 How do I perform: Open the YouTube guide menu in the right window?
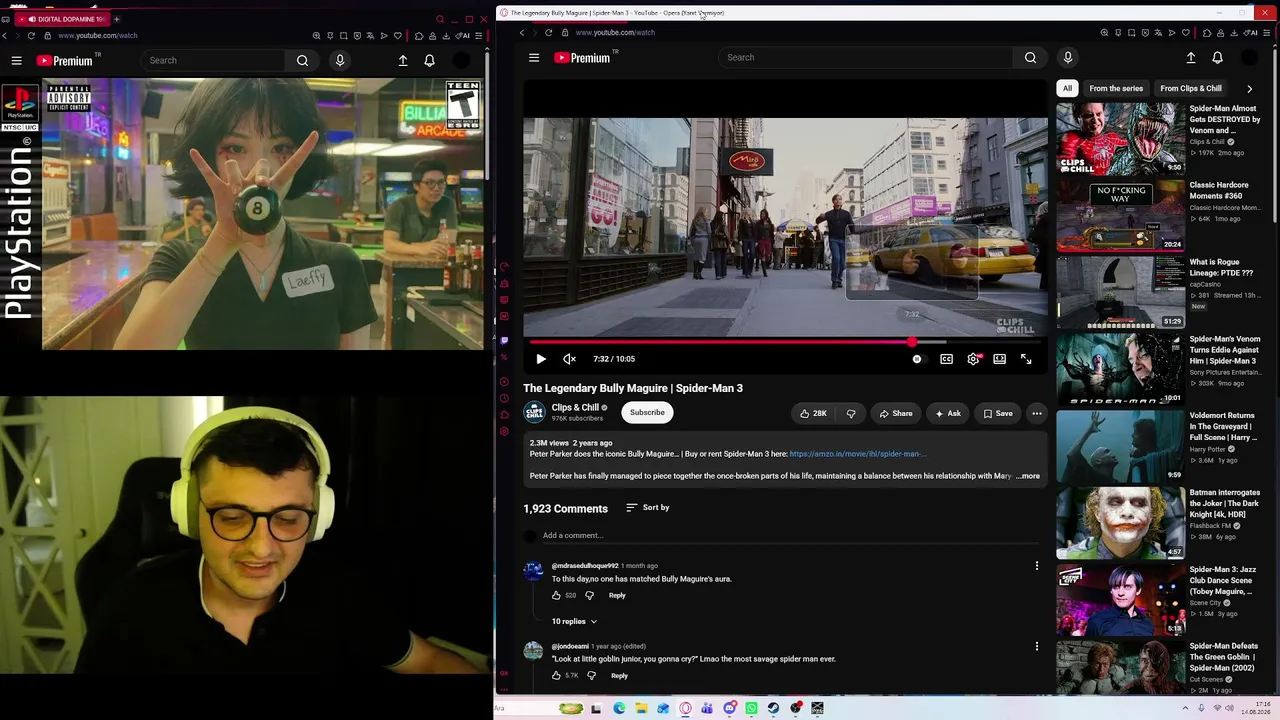[x=534, y=58]
